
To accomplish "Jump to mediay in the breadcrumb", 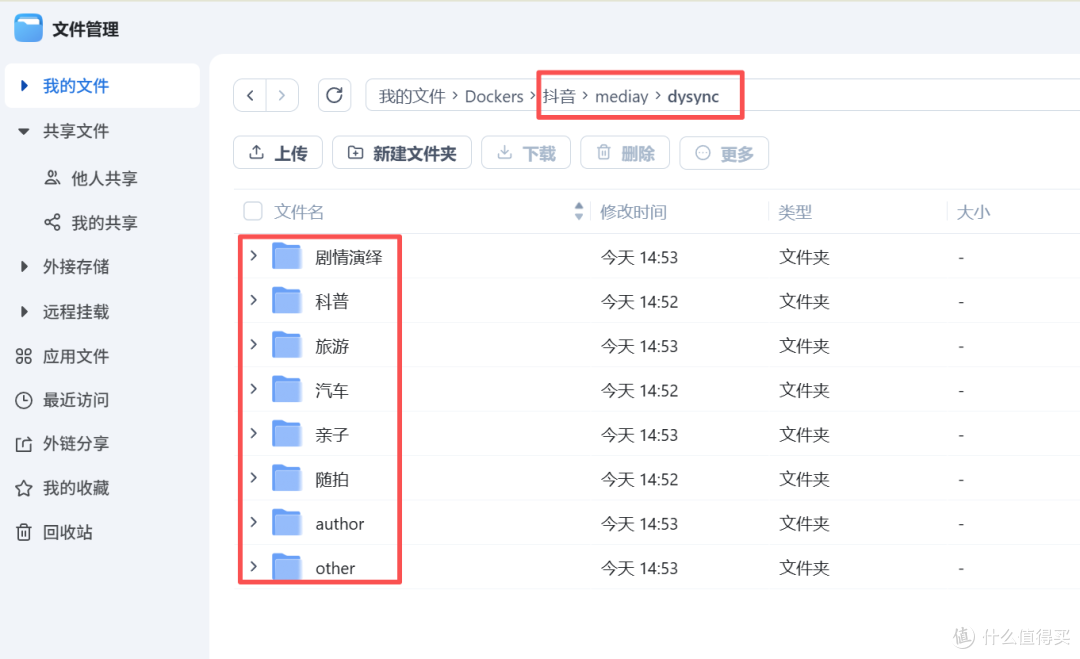I will click(x=621, y=96).
